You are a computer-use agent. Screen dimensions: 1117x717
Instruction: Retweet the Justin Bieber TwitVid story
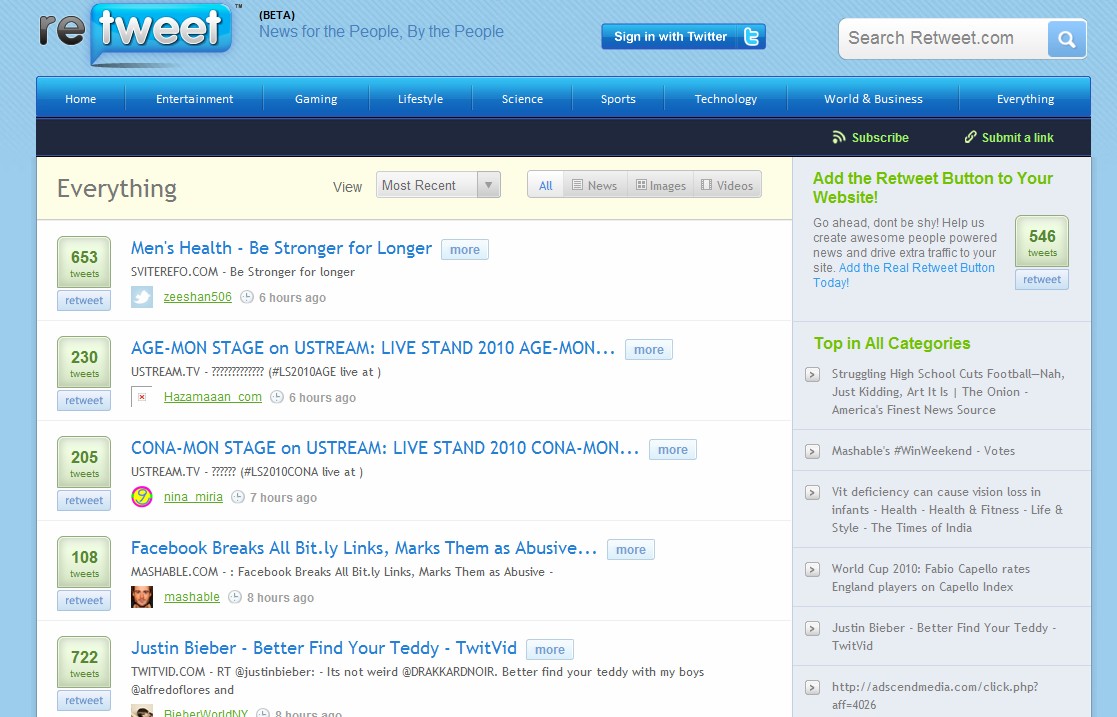[x=84, y=700]
